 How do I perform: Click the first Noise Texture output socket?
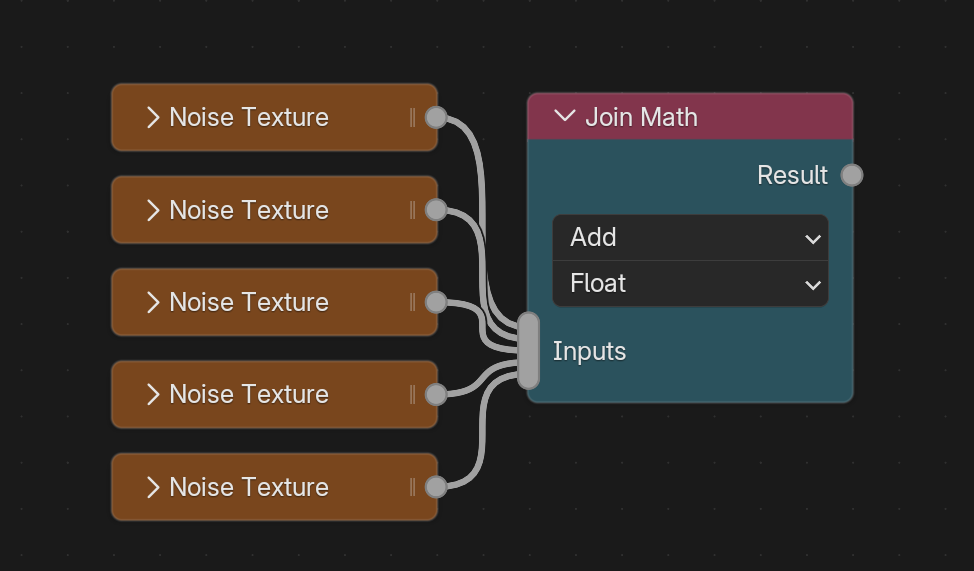pyautogui.click(x=436, y=117)
